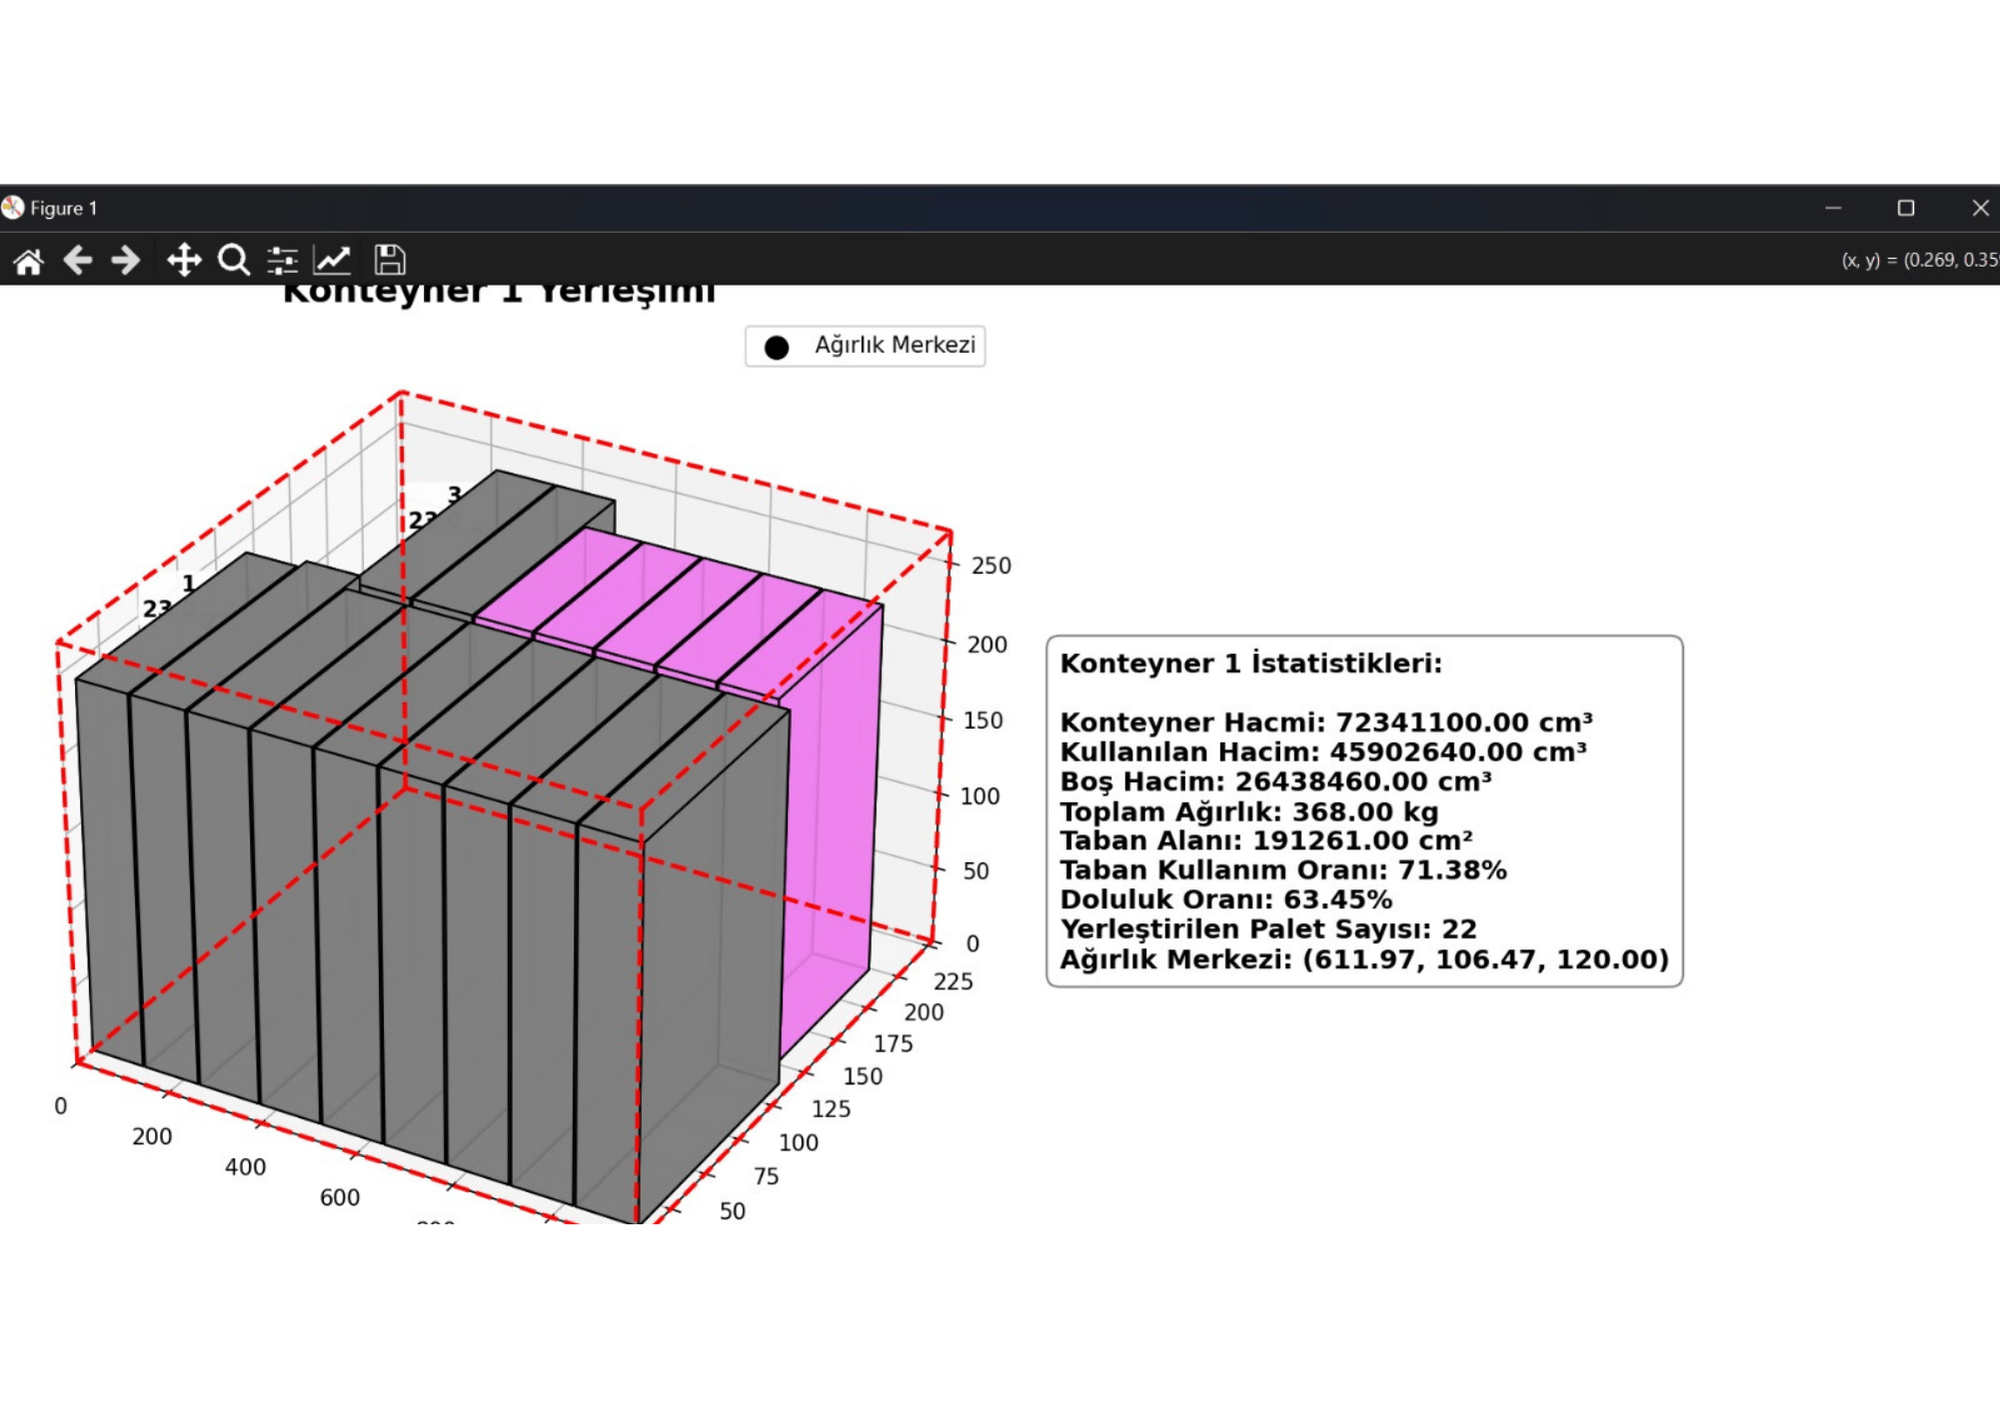This screenshot has height=1409, width=2000.
Task: Go forward to next view arrow
Action: [126, 261]
